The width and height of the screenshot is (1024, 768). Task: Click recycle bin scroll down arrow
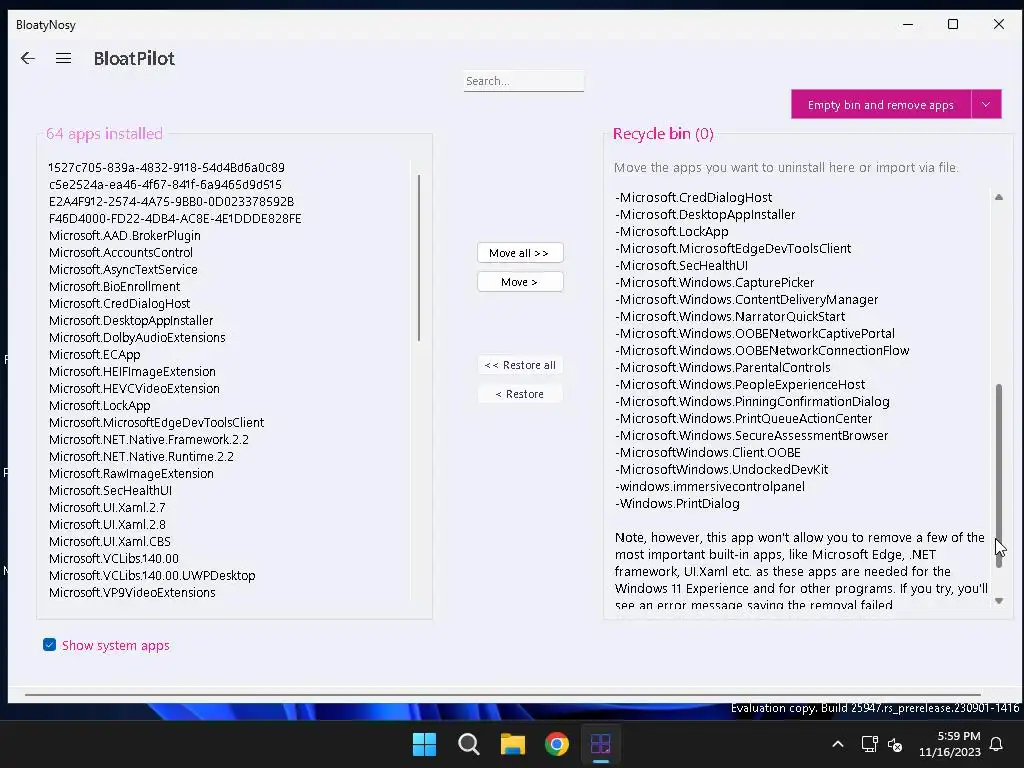[999, 601]
